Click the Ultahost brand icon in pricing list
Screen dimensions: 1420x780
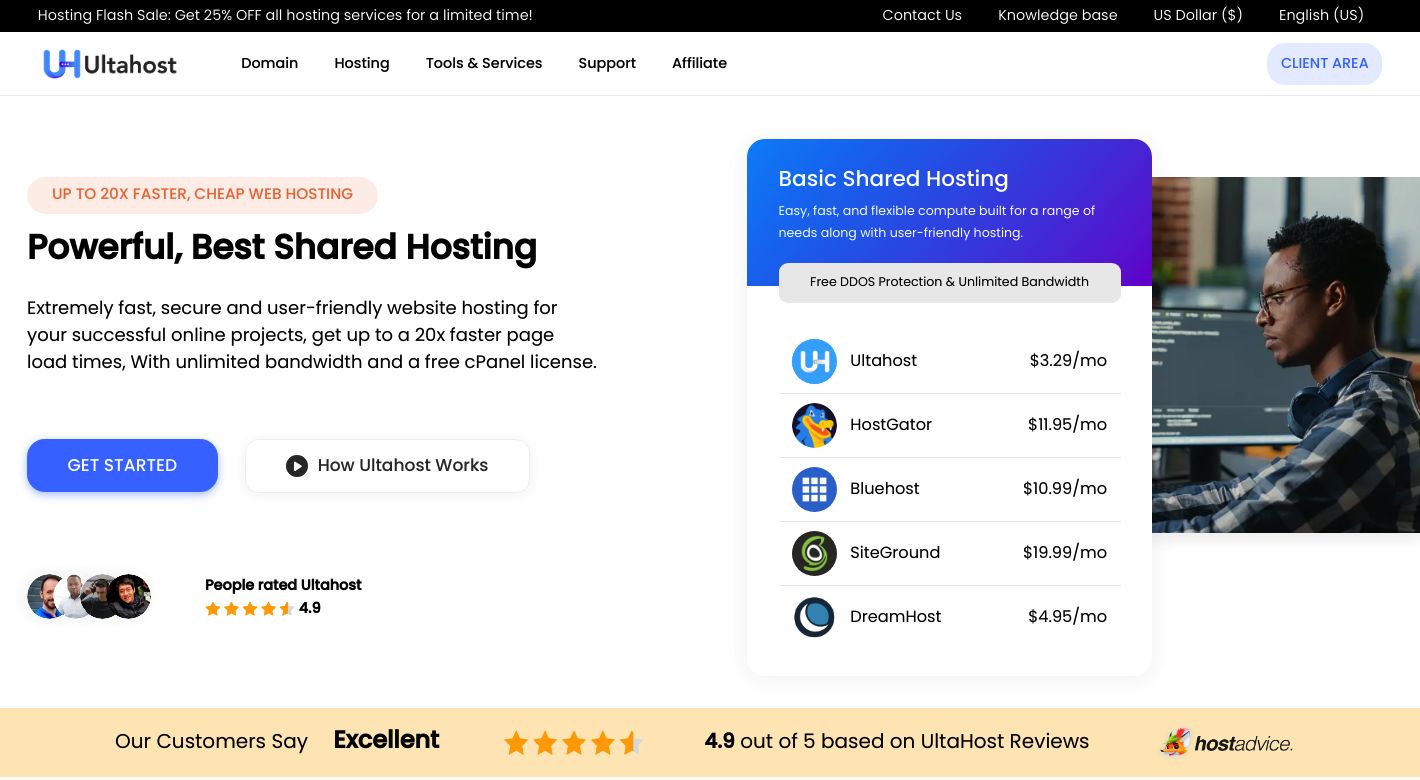[814, 361]
